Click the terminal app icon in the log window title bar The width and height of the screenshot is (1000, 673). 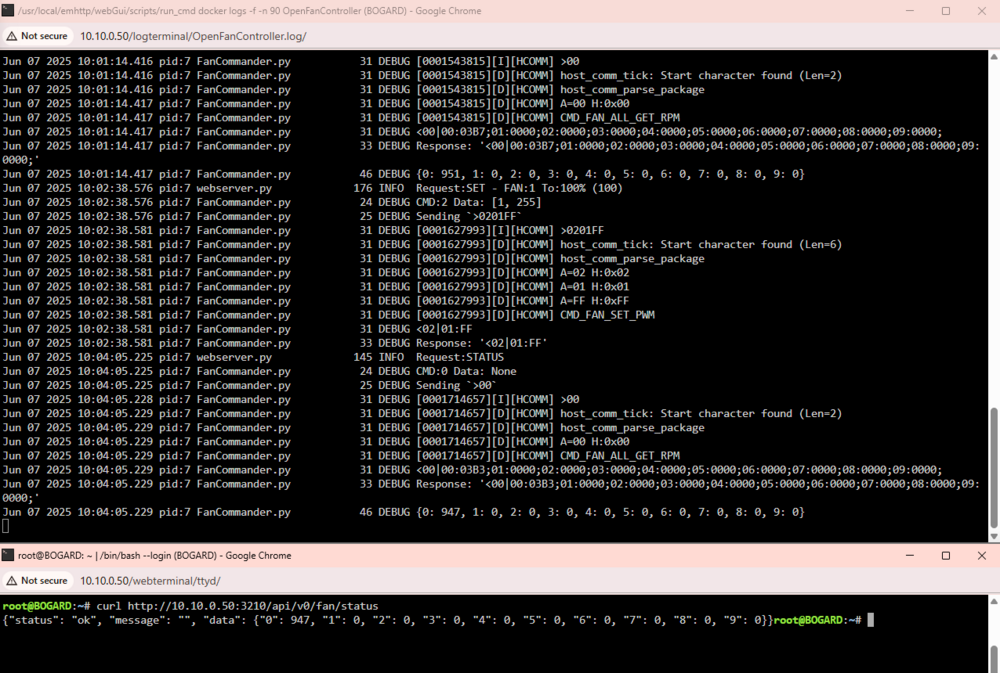(x=8, y=11)
